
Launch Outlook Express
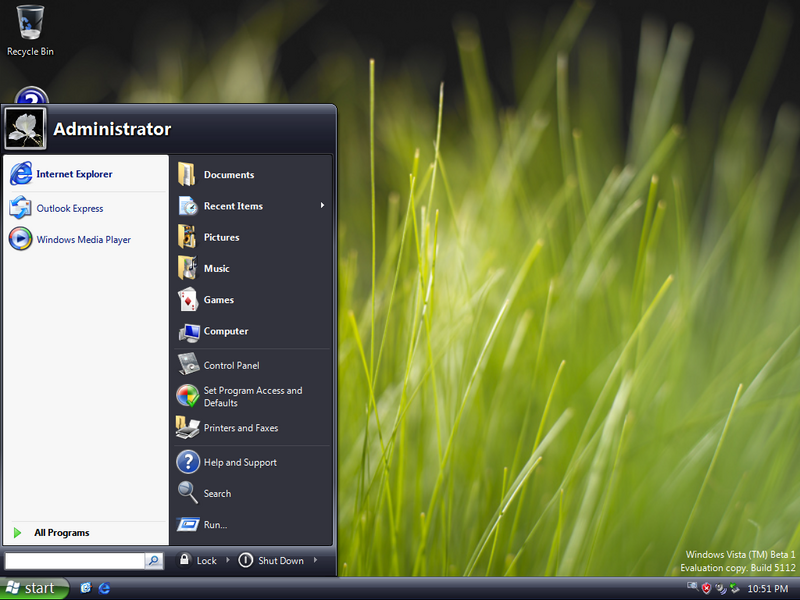click(x=68, y=209)
